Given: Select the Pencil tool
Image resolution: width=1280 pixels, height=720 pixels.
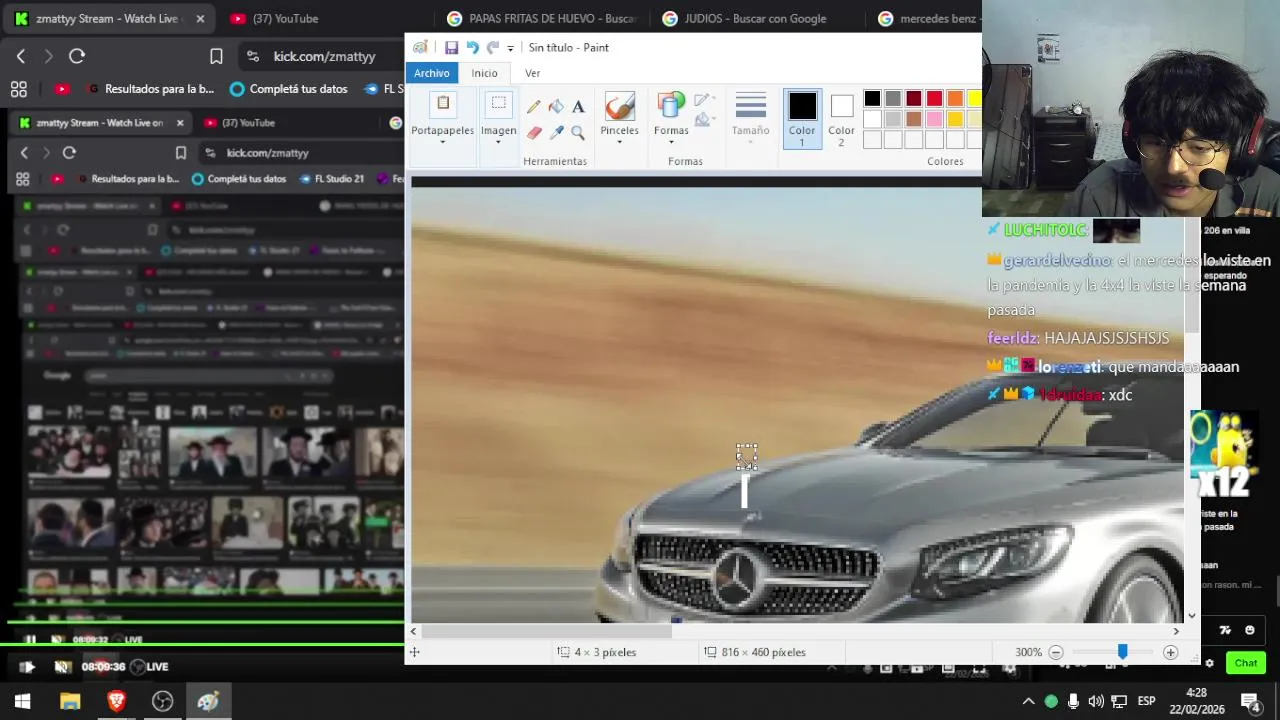Looking at the screenshot, I should 534,107.
